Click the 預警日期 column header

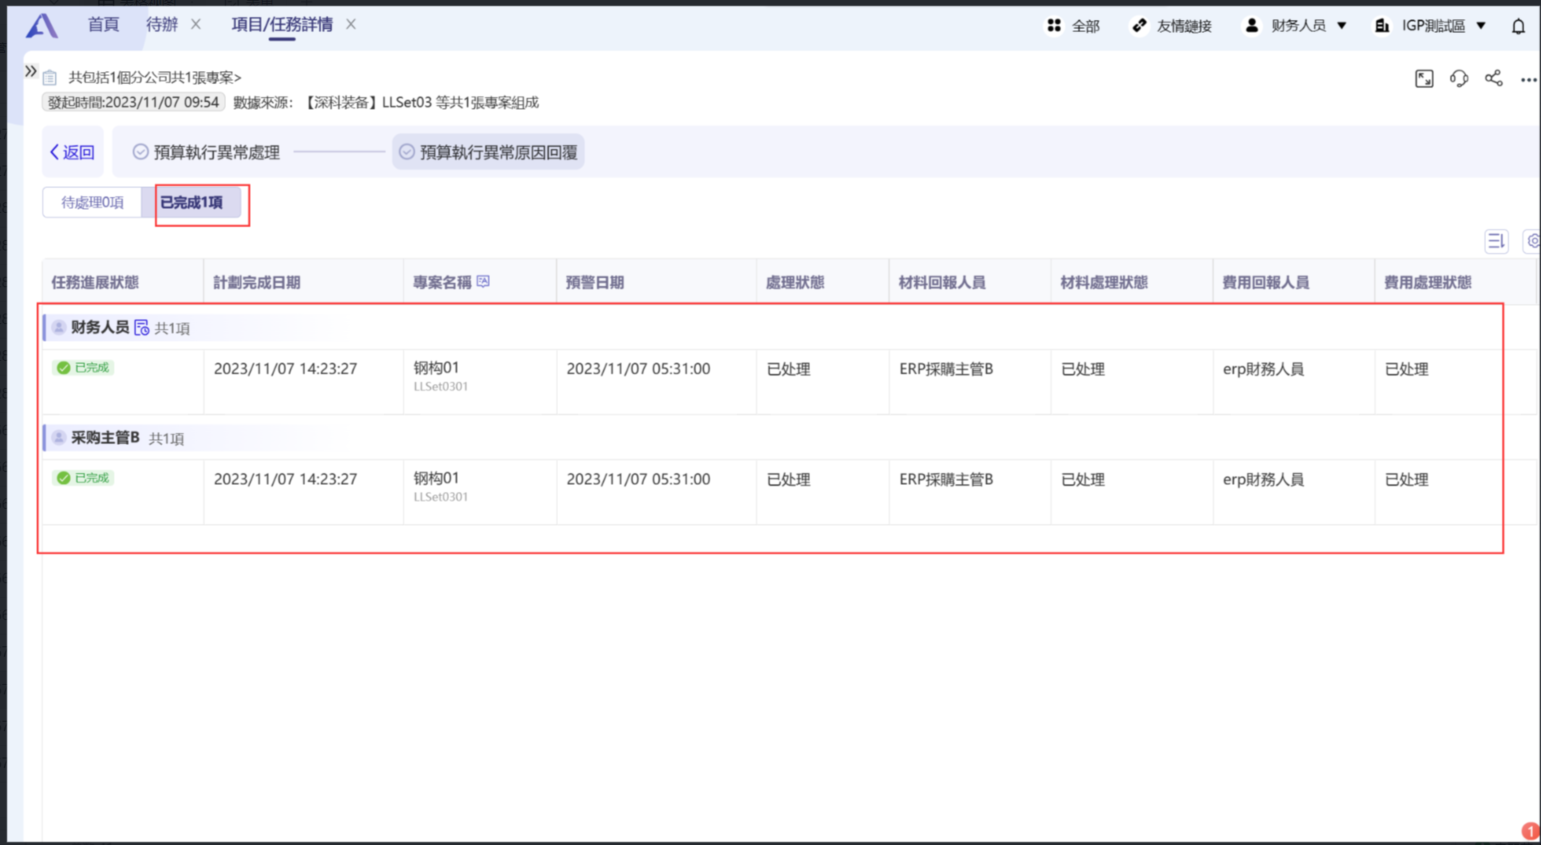(x=595, y=282)
